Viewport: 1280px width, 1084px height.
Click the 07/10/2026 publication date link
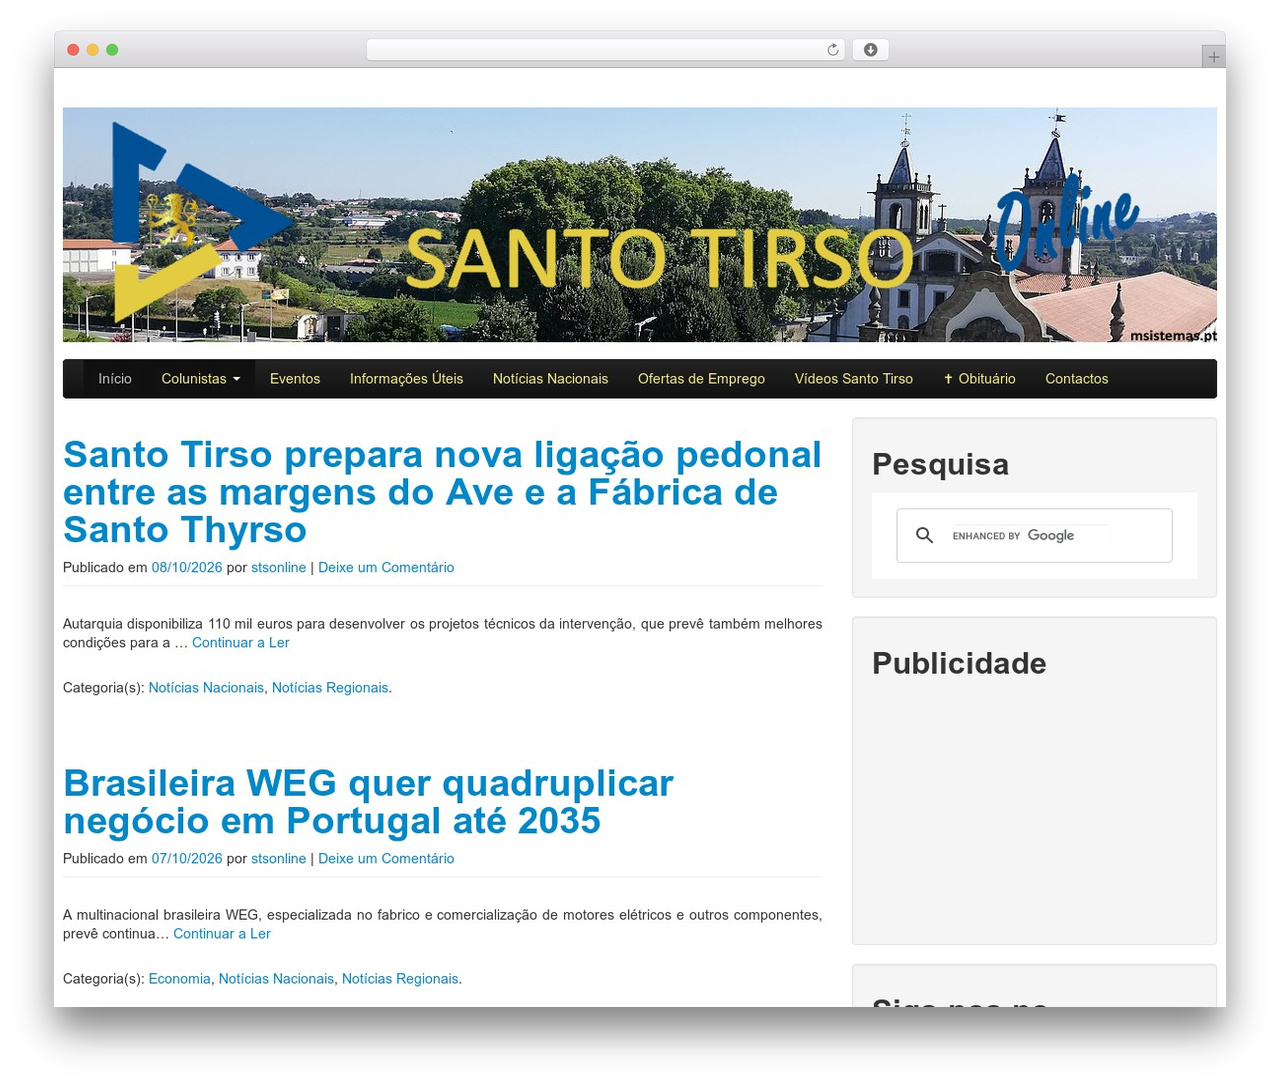coord(187,859)
